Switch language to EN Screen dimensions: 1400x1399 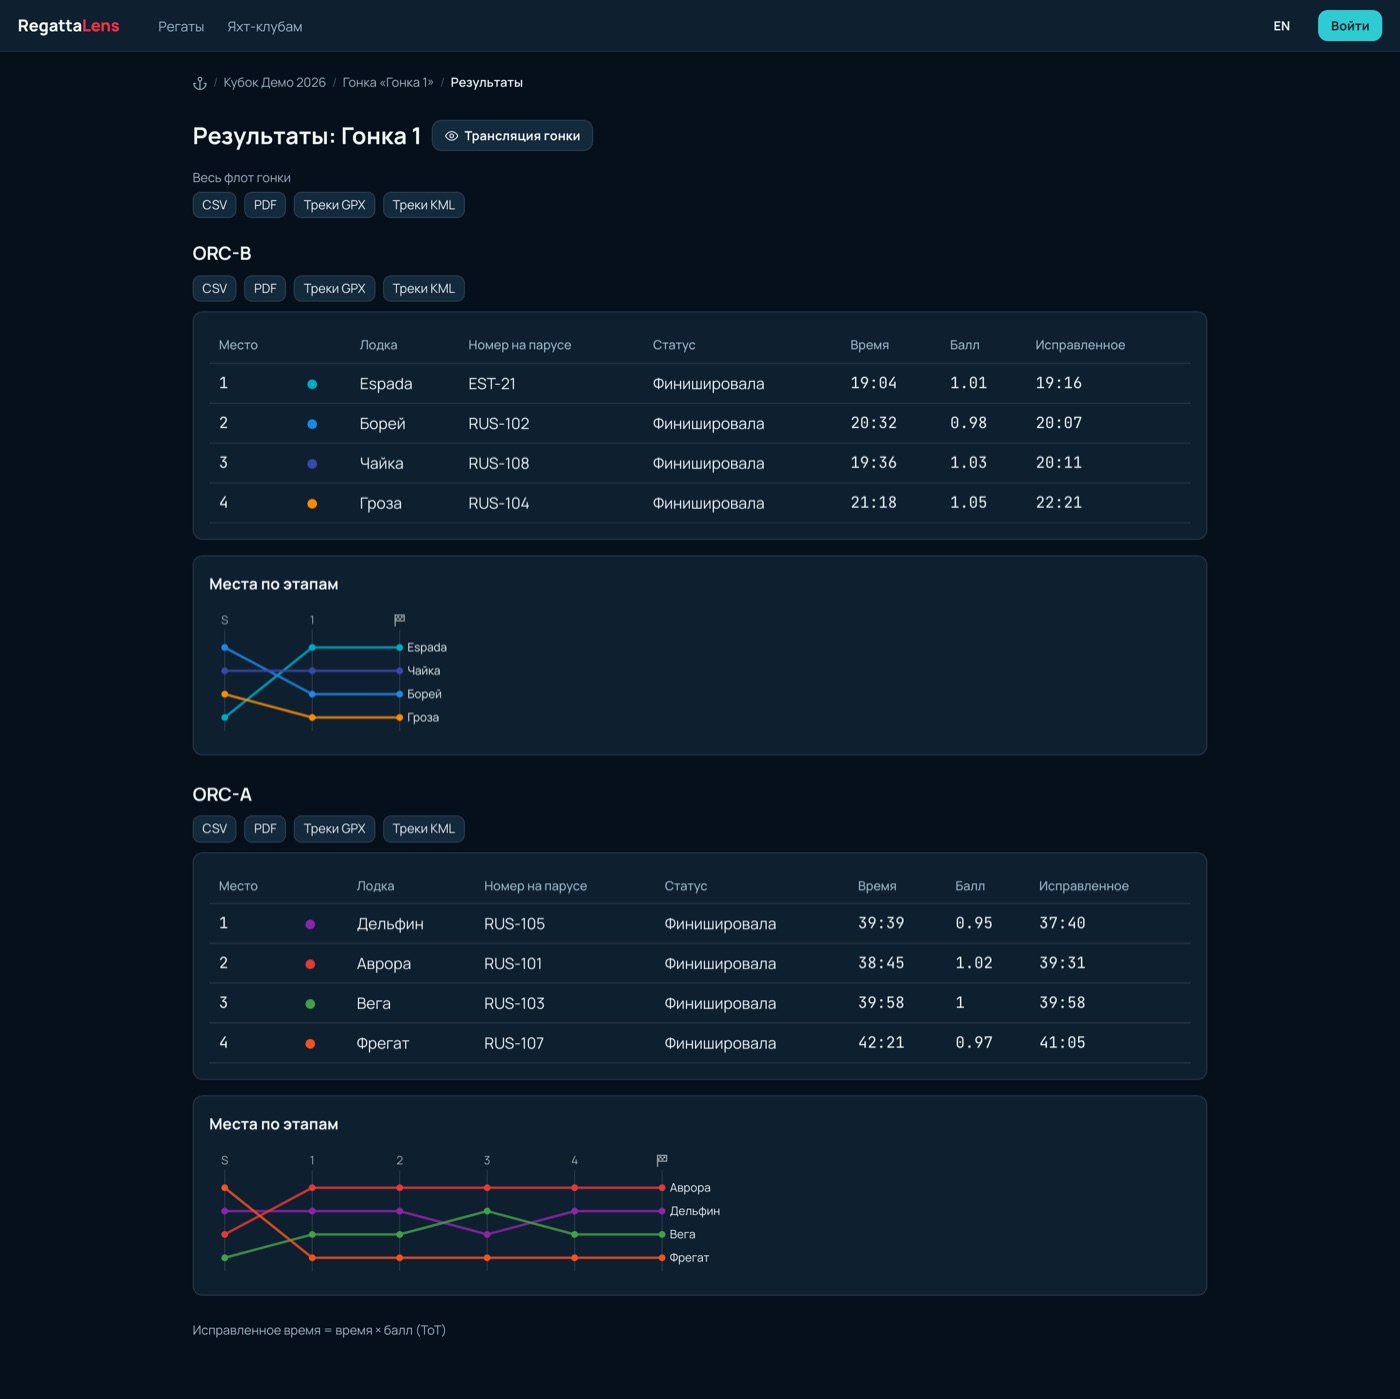(x=1282, y=26)
